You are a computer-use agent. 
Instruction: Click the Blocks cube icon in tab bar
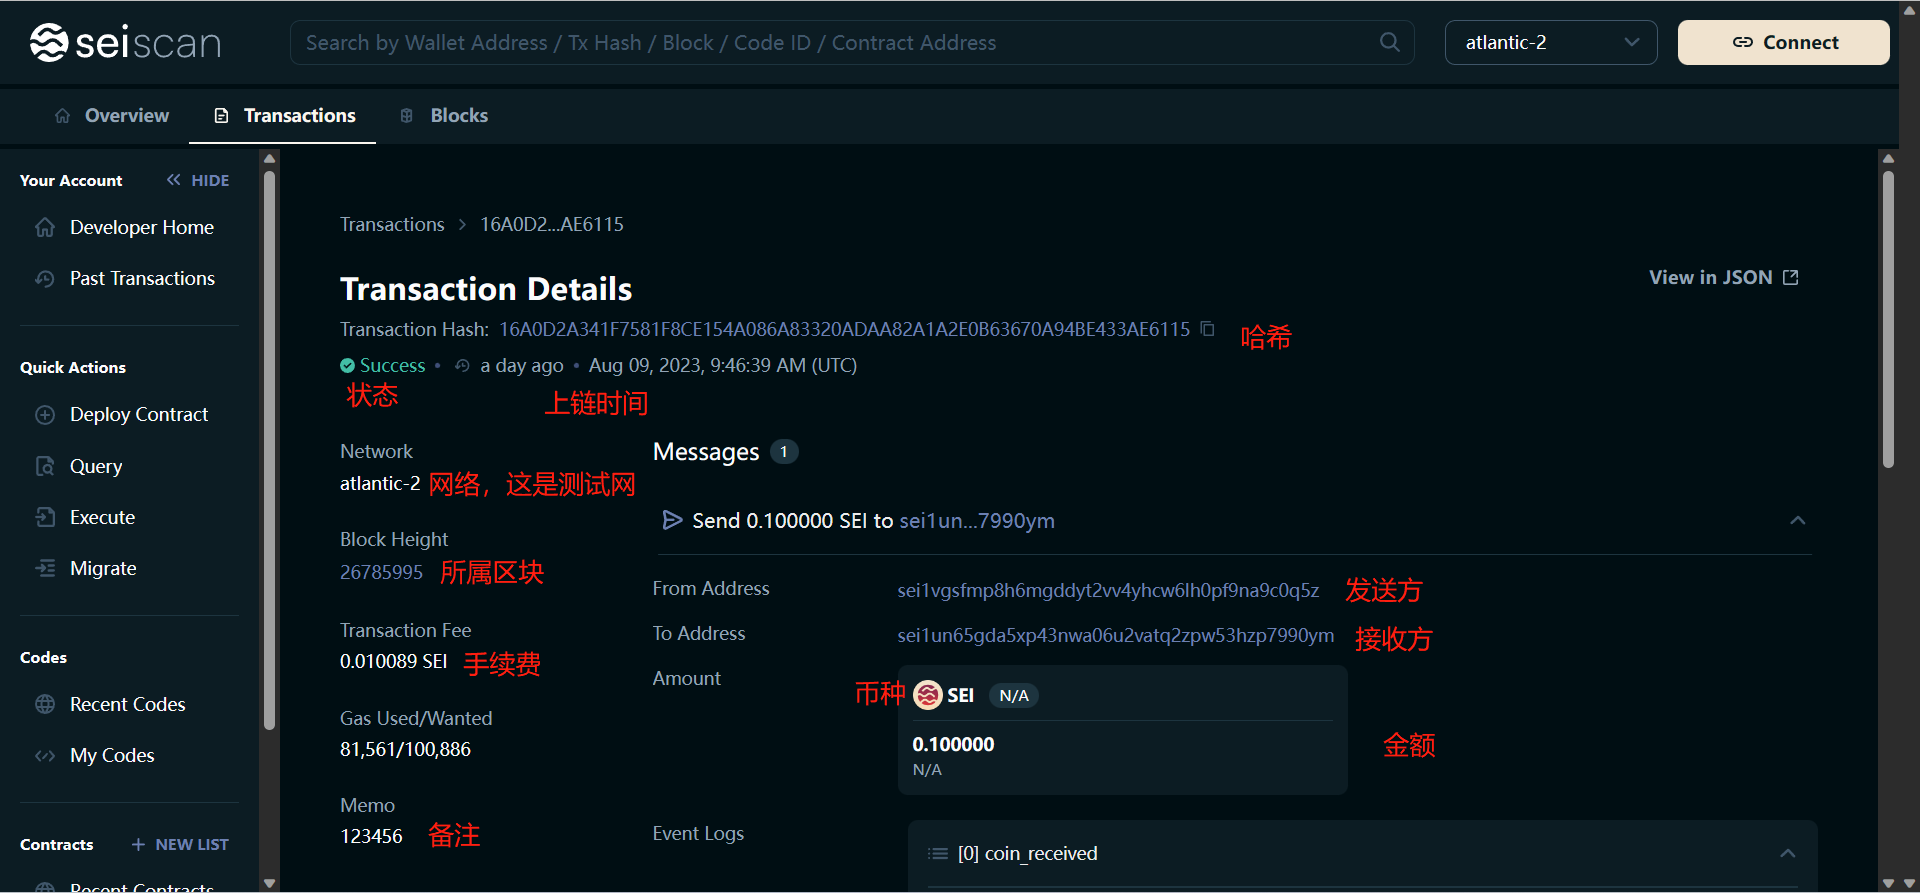pyautogui.click(x=406, y=115)
